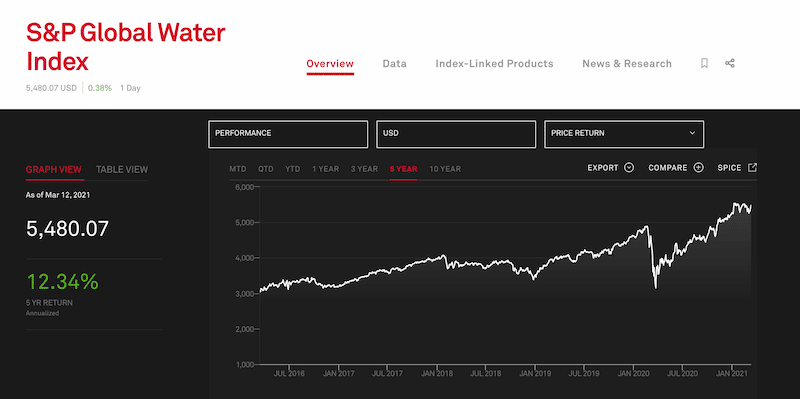Open the USD currency selector
The height and width of the screenshot is (399, 800).
[x=456, y=134]
